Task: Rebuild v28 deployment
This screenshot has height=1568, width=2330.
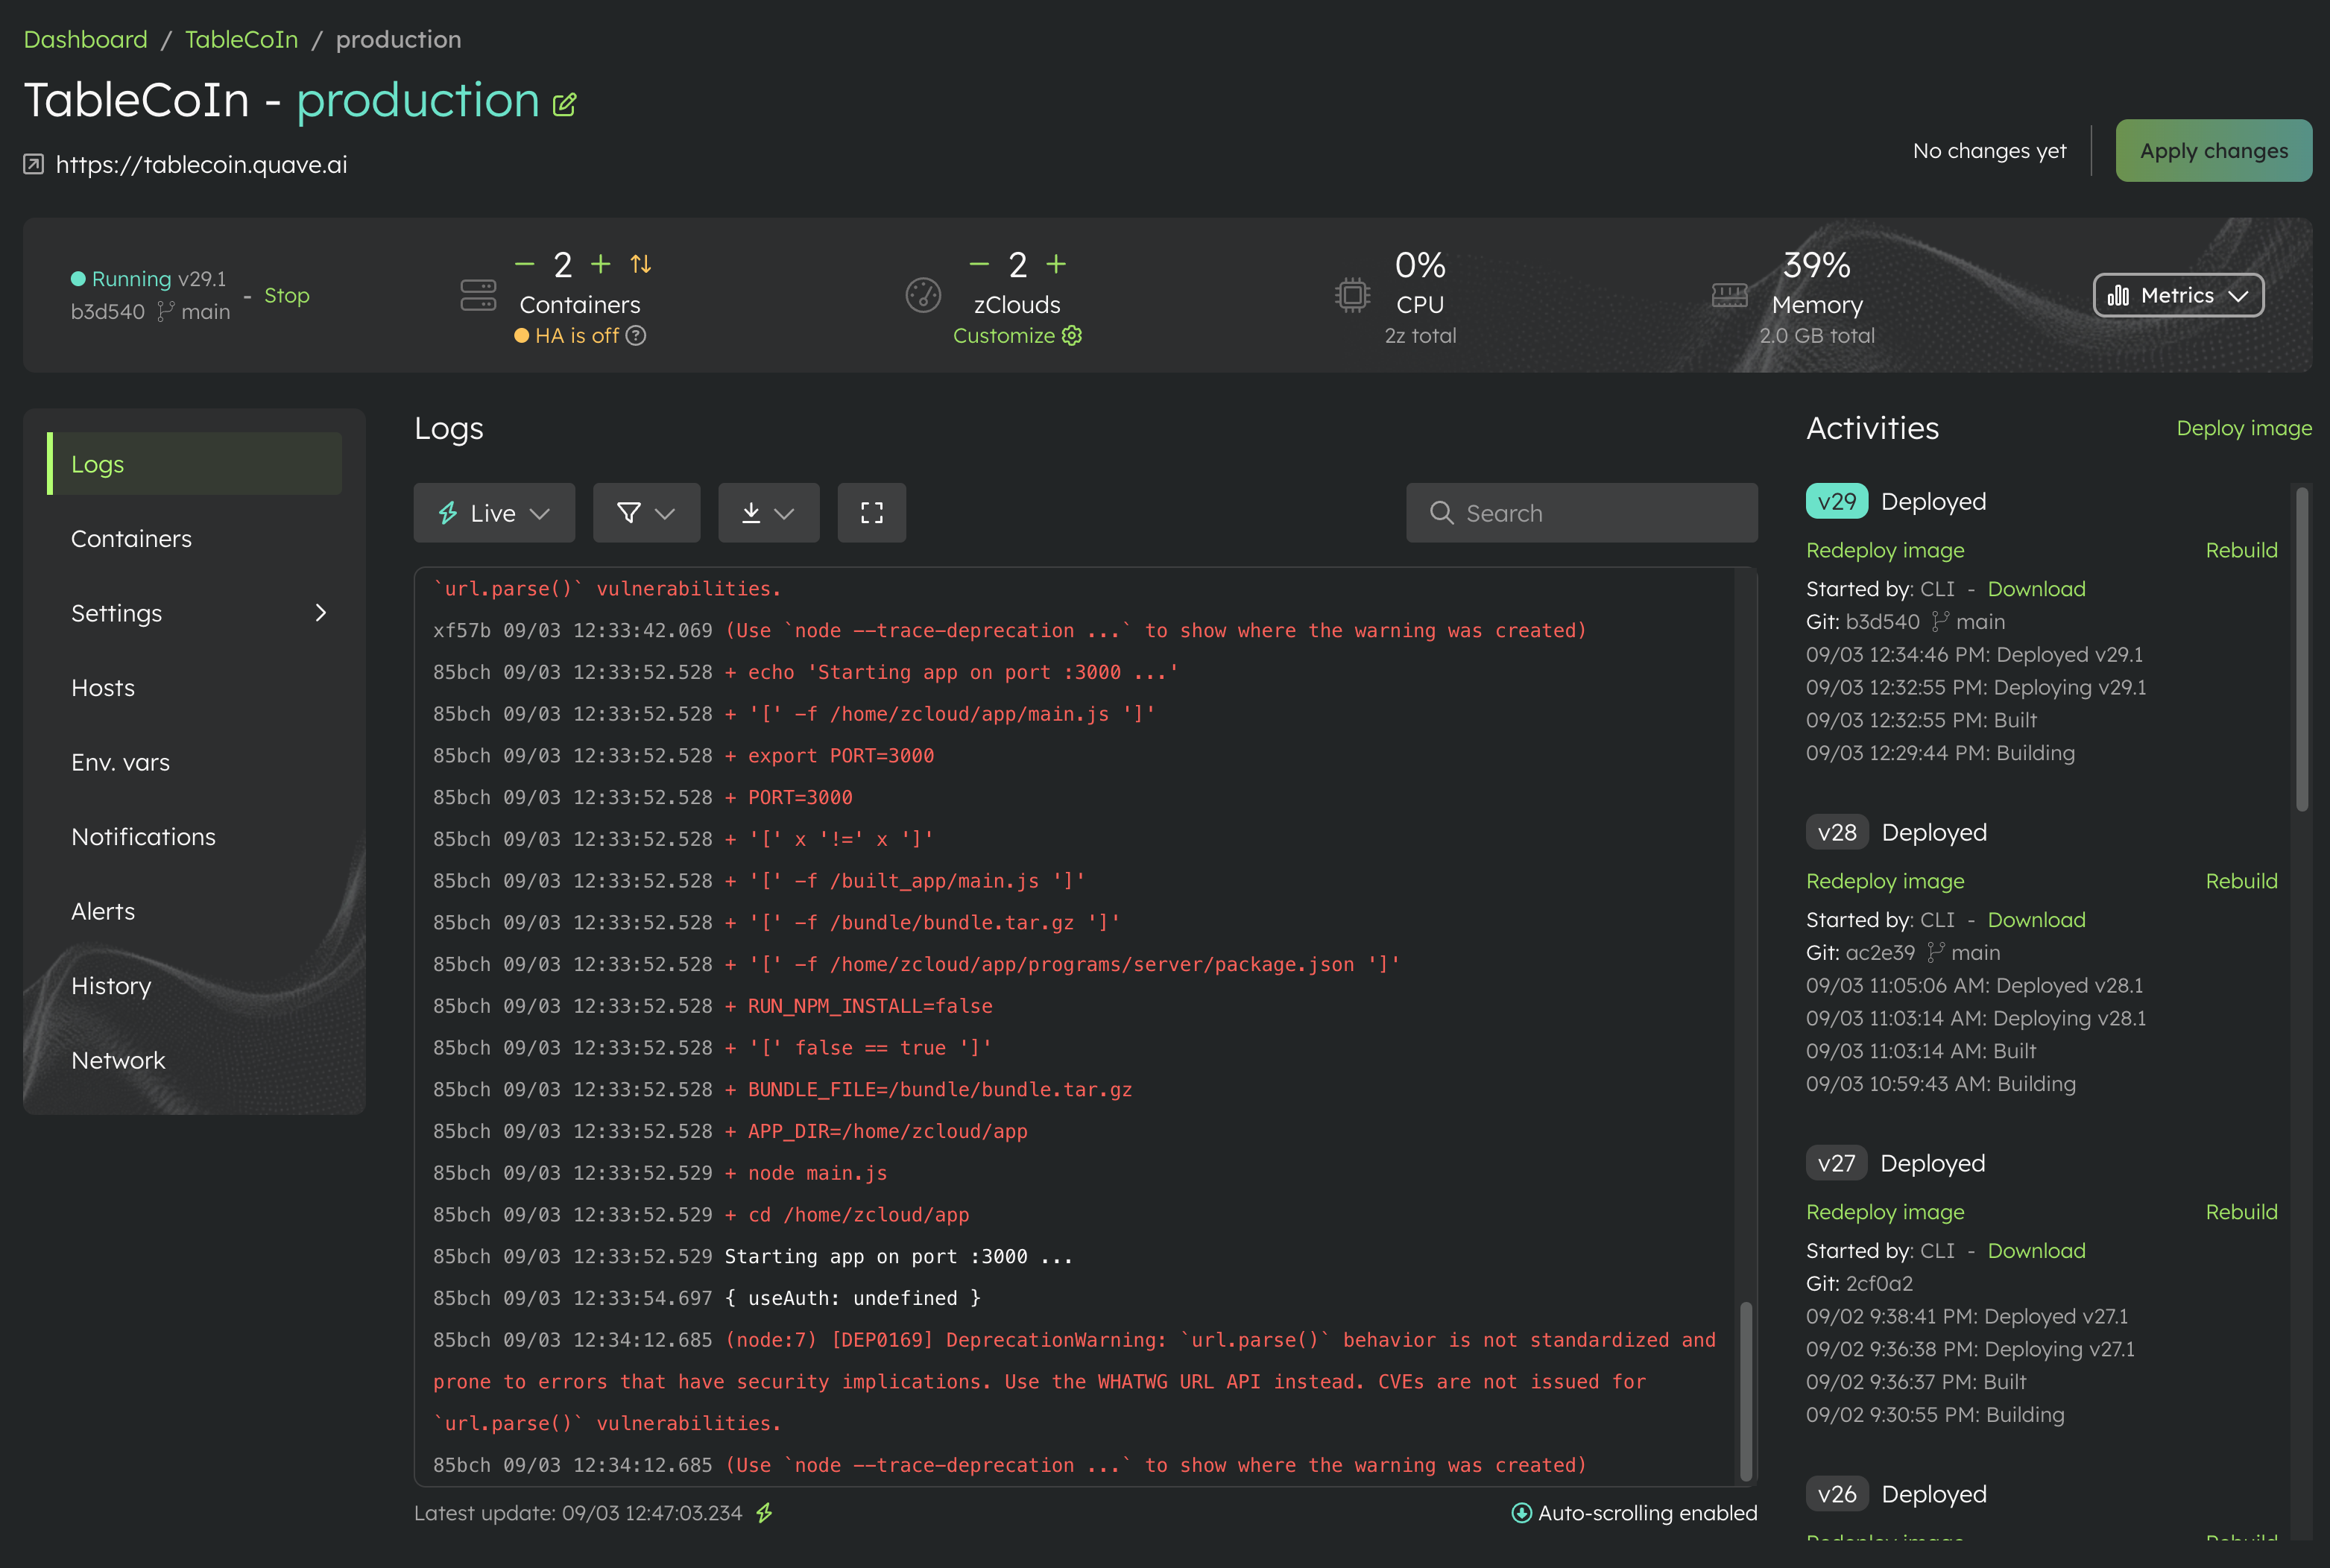Action: tap(2241, 881)
